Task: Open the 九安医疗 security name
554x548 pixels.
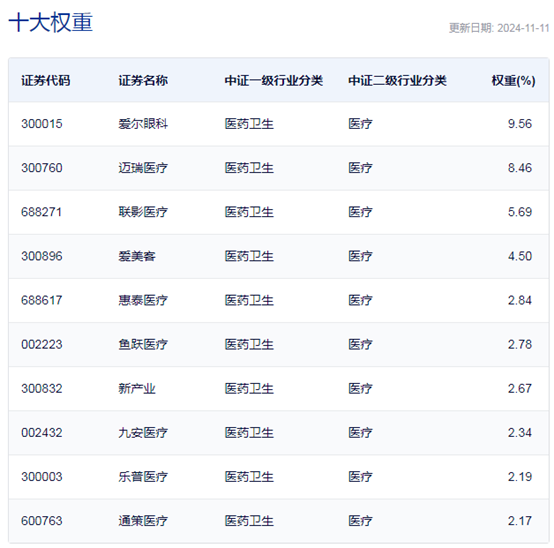Action: click(x=143, y=432)
